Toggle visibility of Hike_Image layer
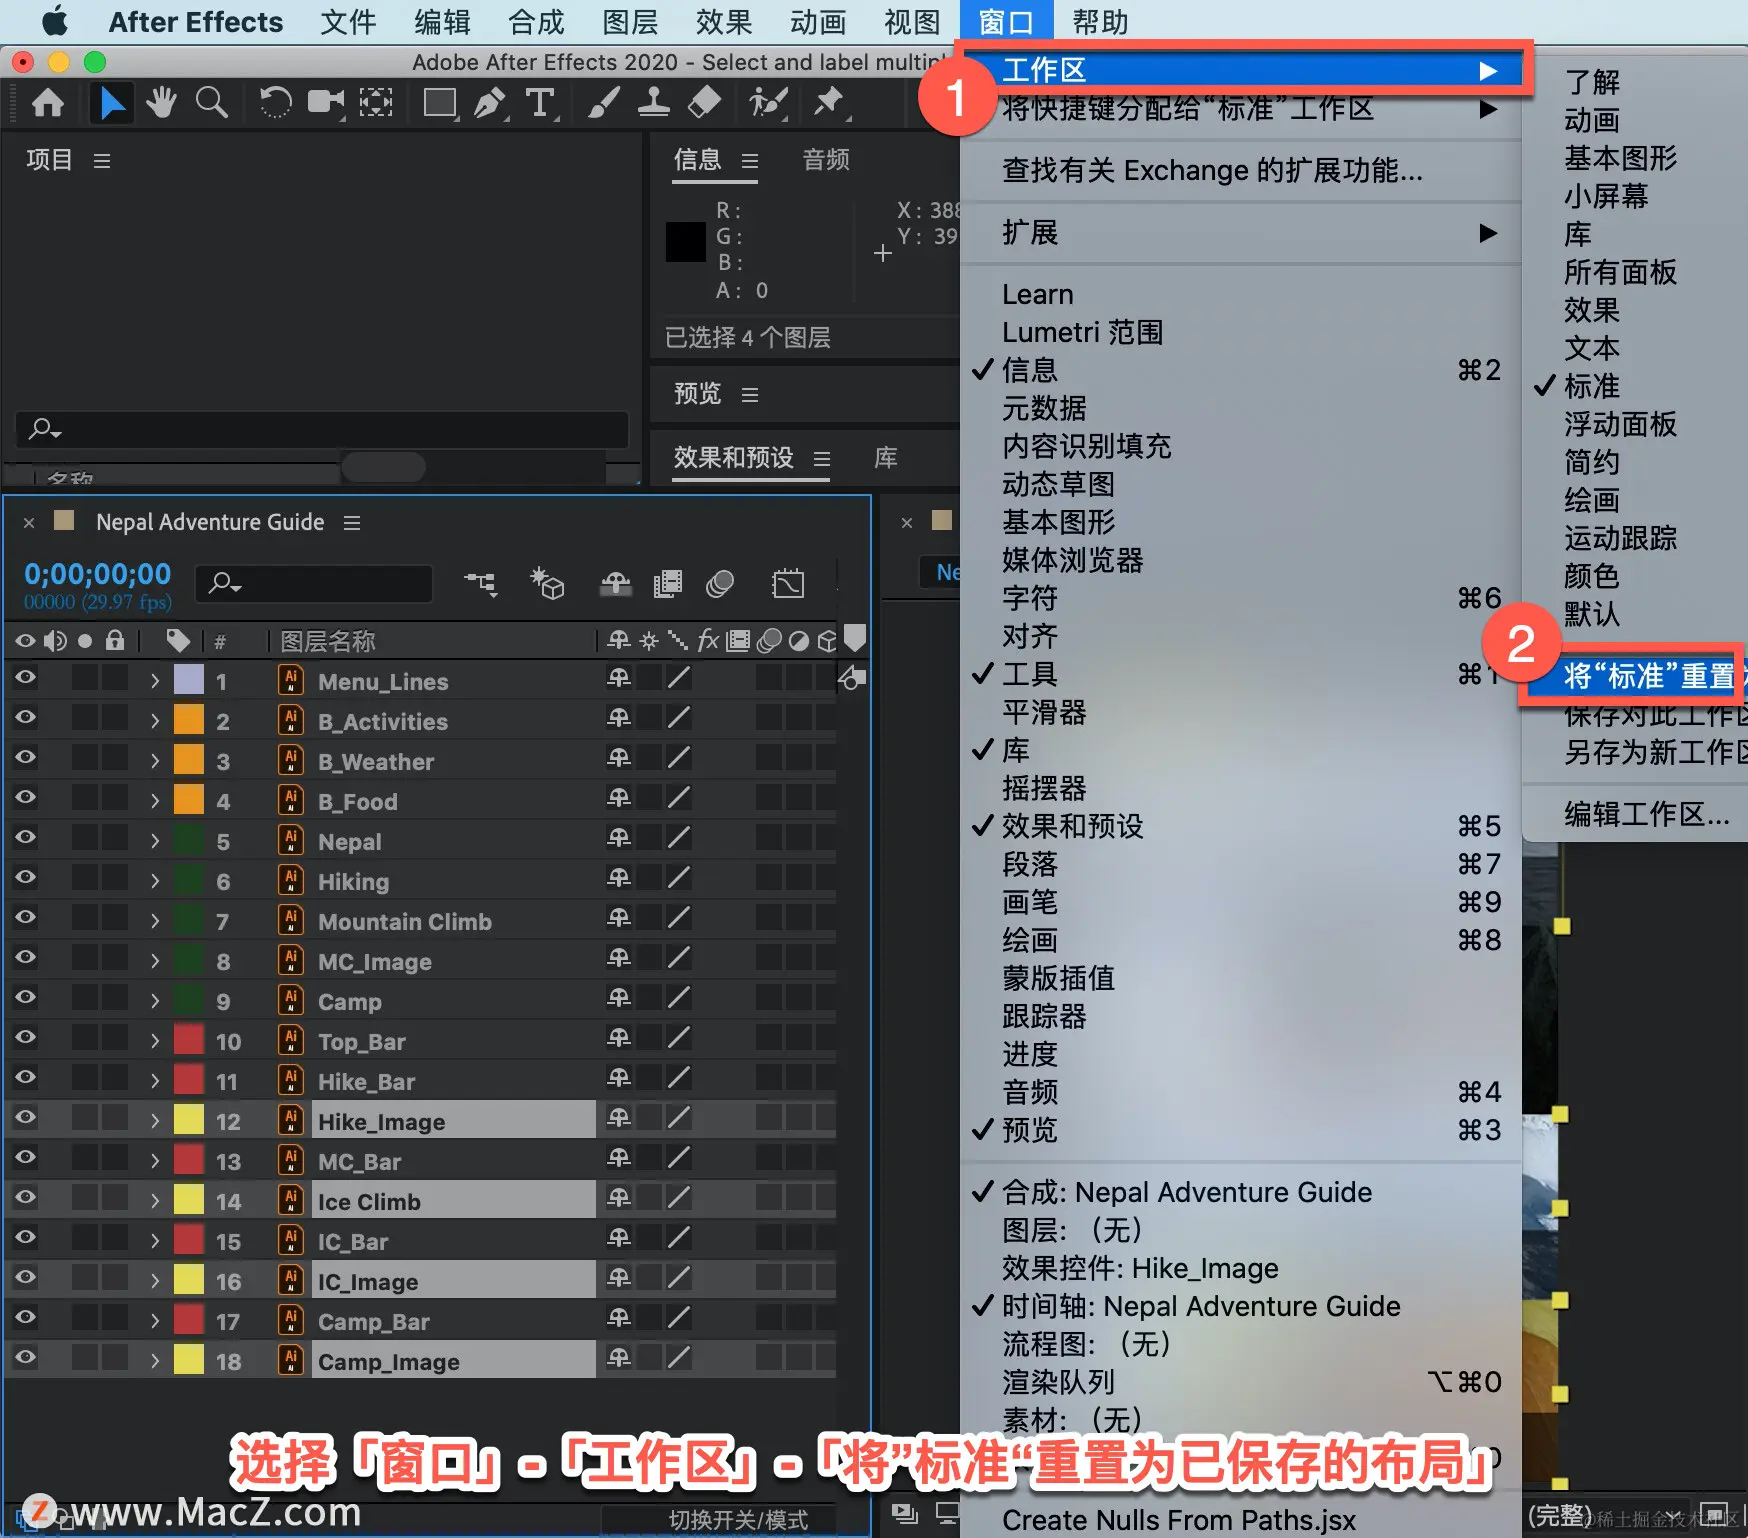The height and width of the screenshot is (1538, 1748). (25, 1117)
